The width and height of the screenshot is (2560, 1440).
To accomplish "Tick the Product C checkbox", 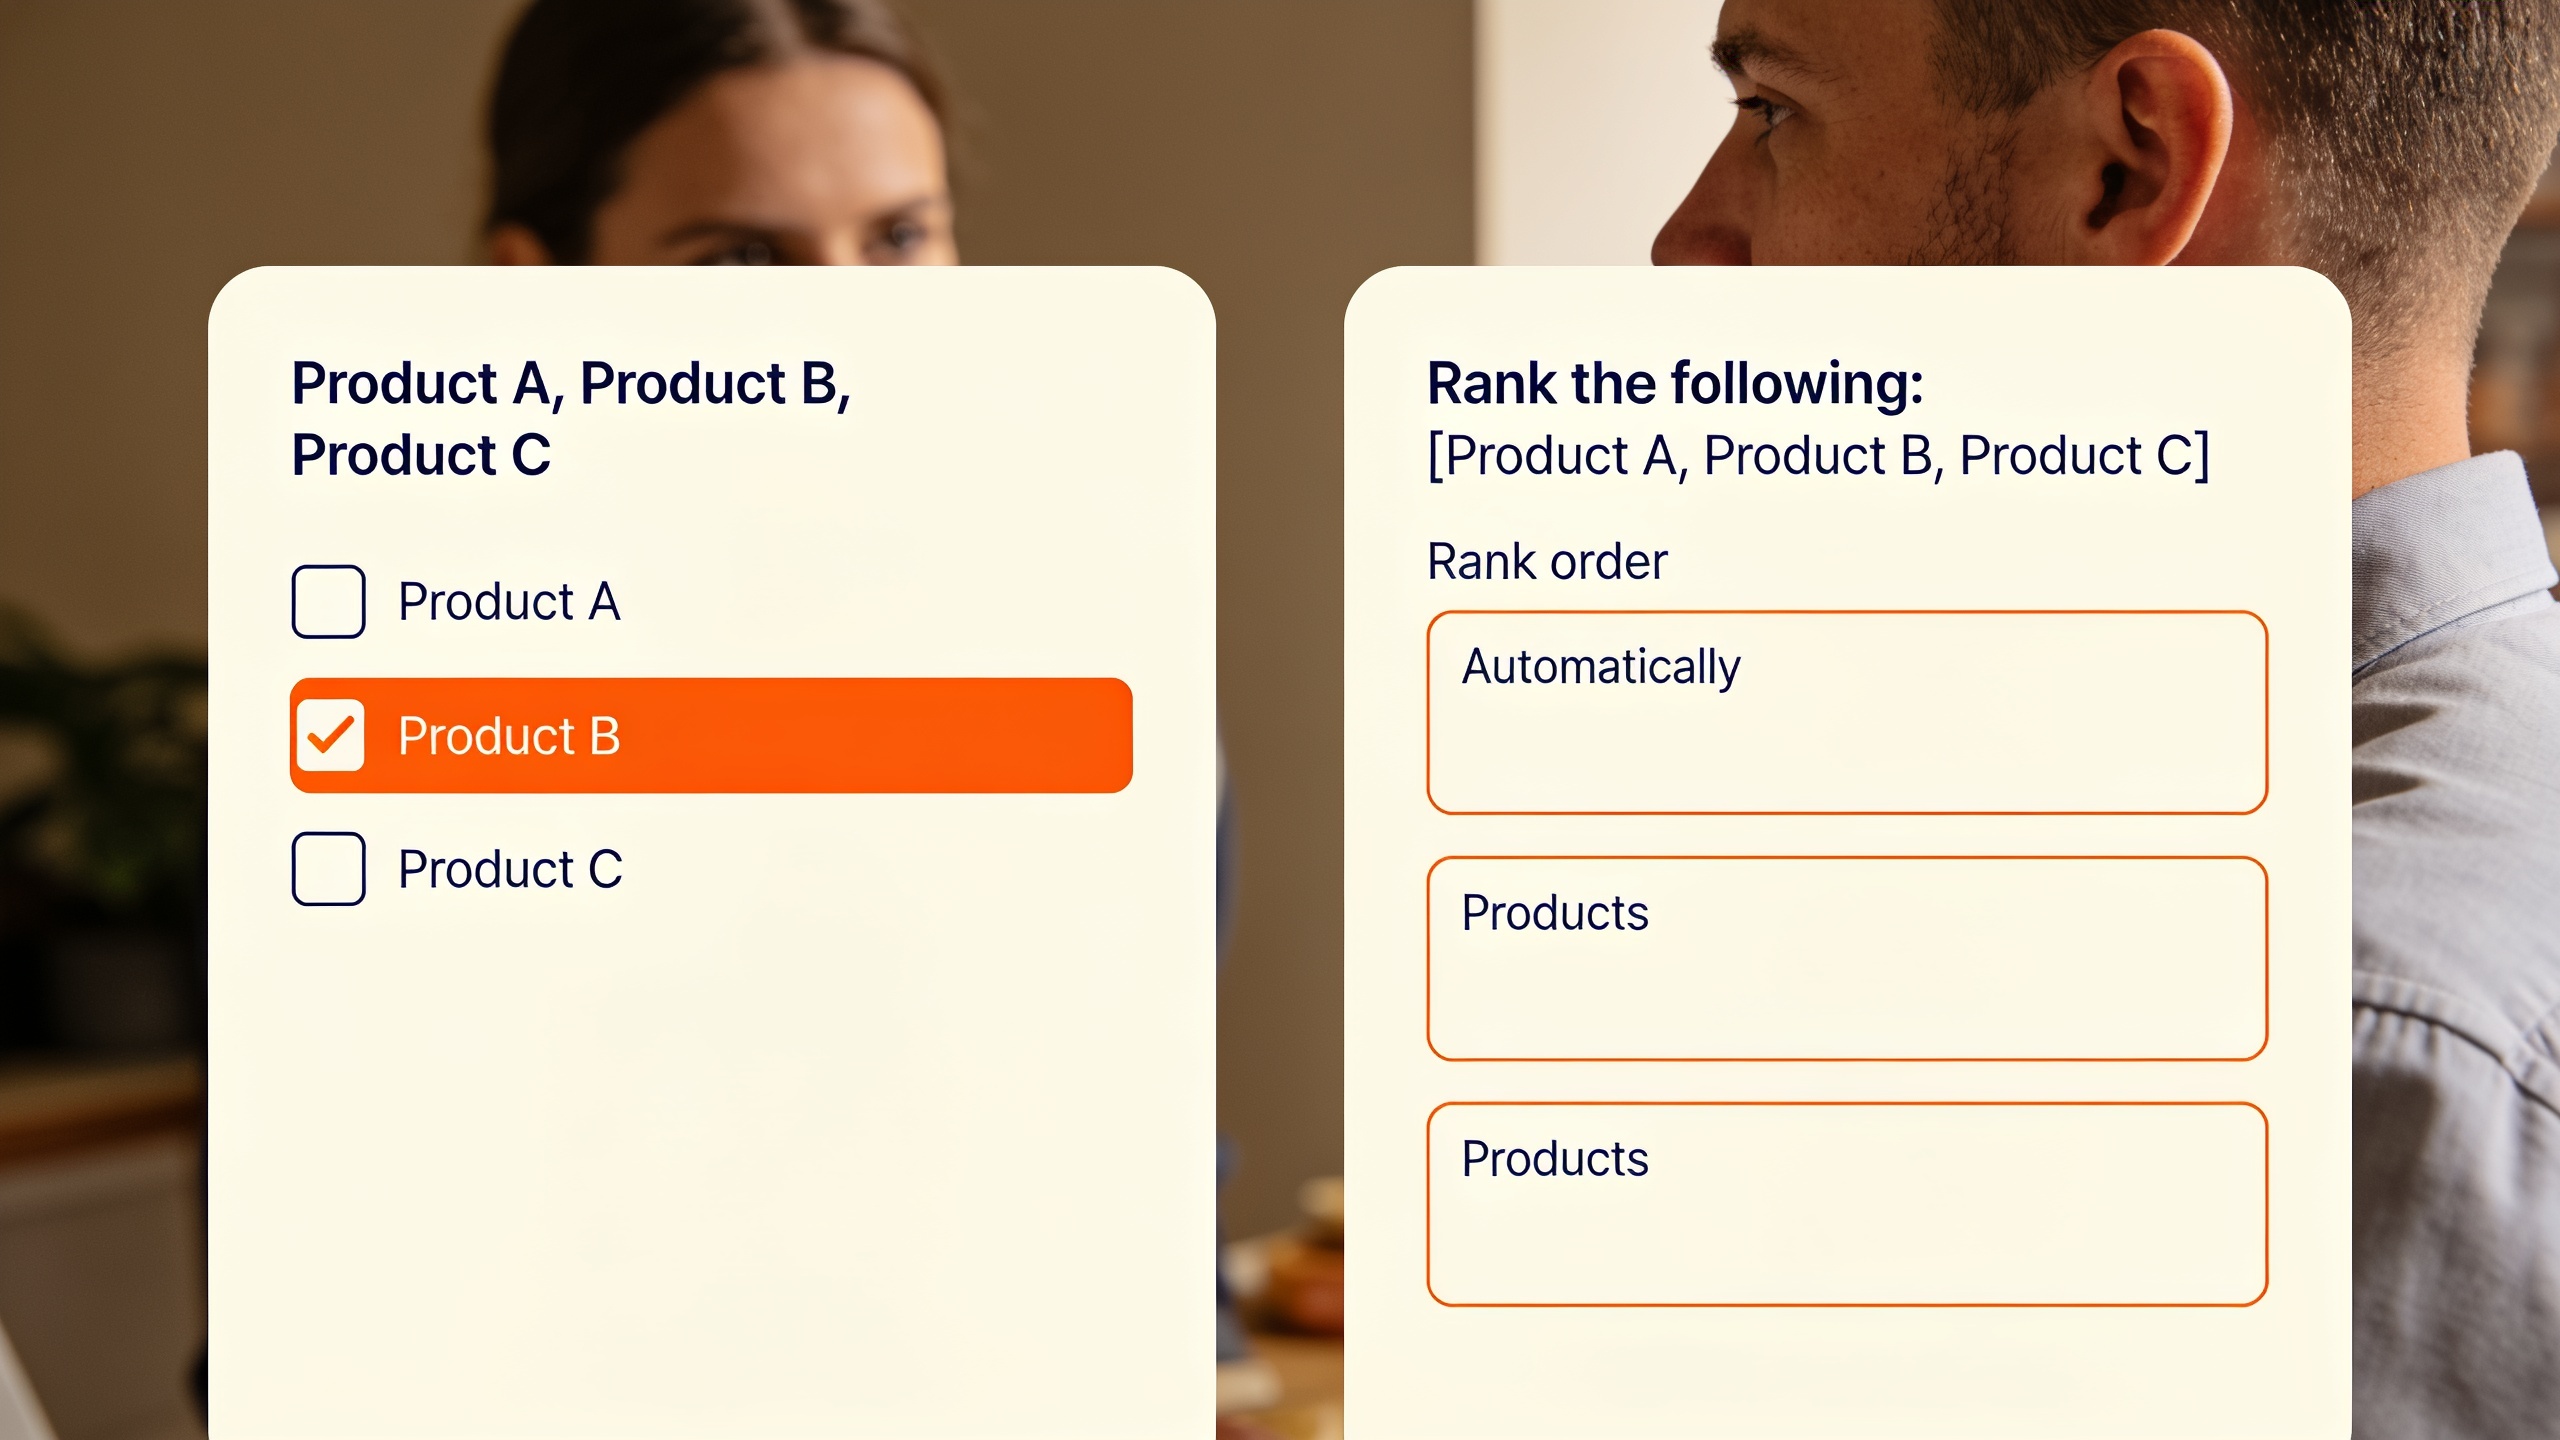I will point(328,868).
